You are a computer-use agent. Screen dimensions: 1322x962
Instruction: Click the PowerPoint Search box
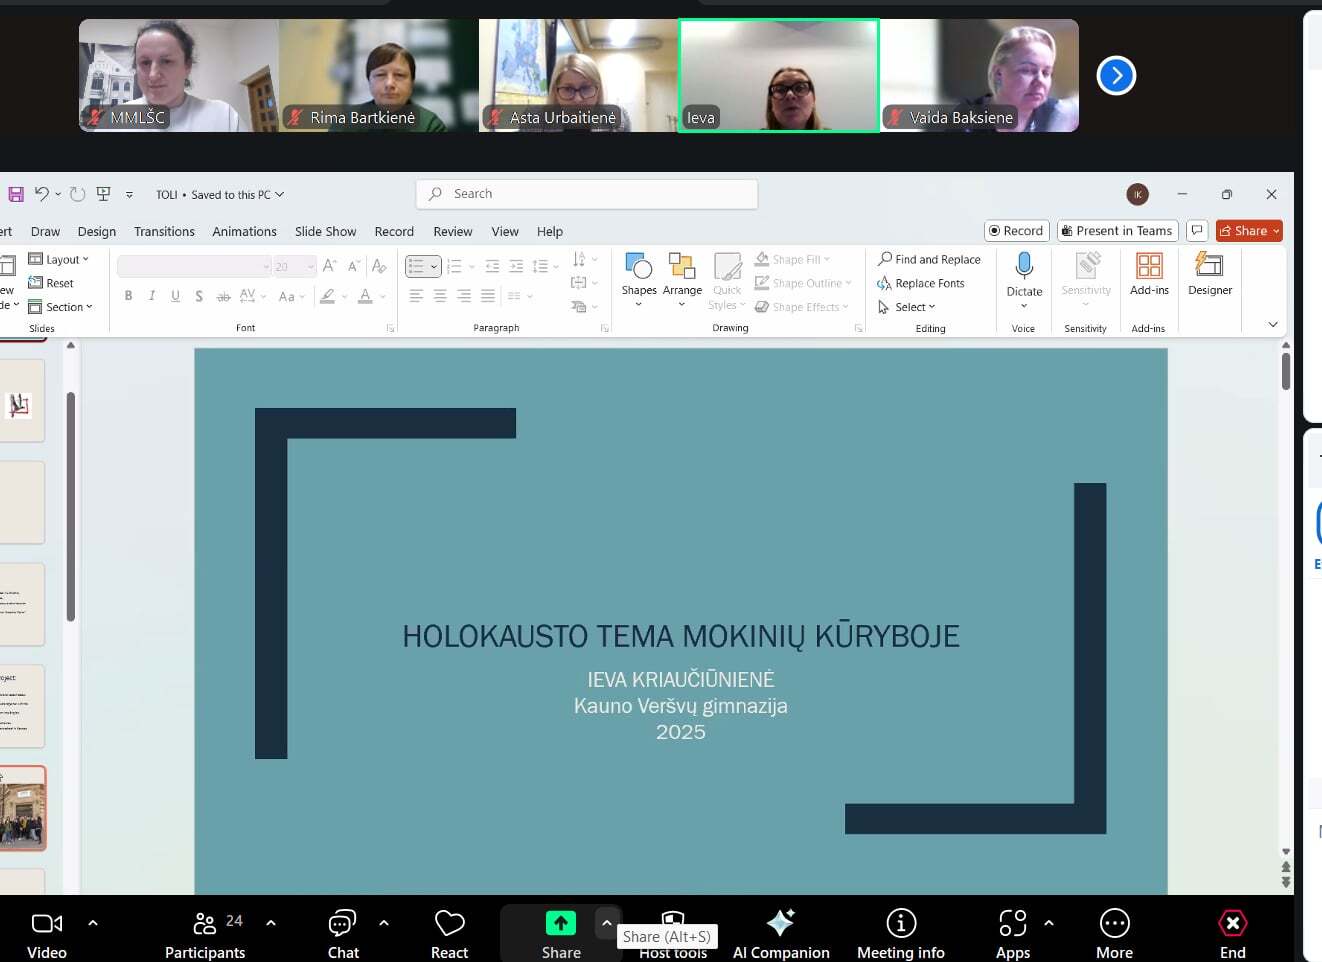pos(587,194)
